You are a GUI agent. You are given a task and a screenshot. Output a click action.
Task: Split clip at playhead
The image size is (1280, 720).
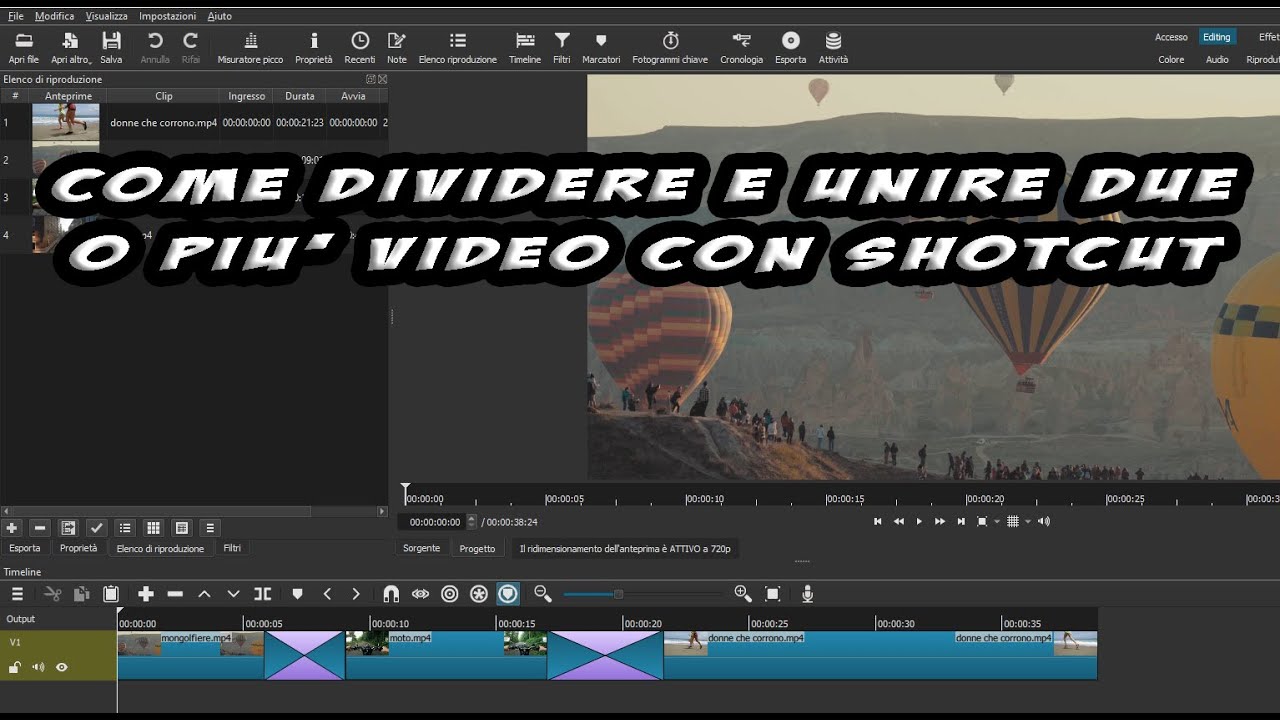tap(263, 594)
